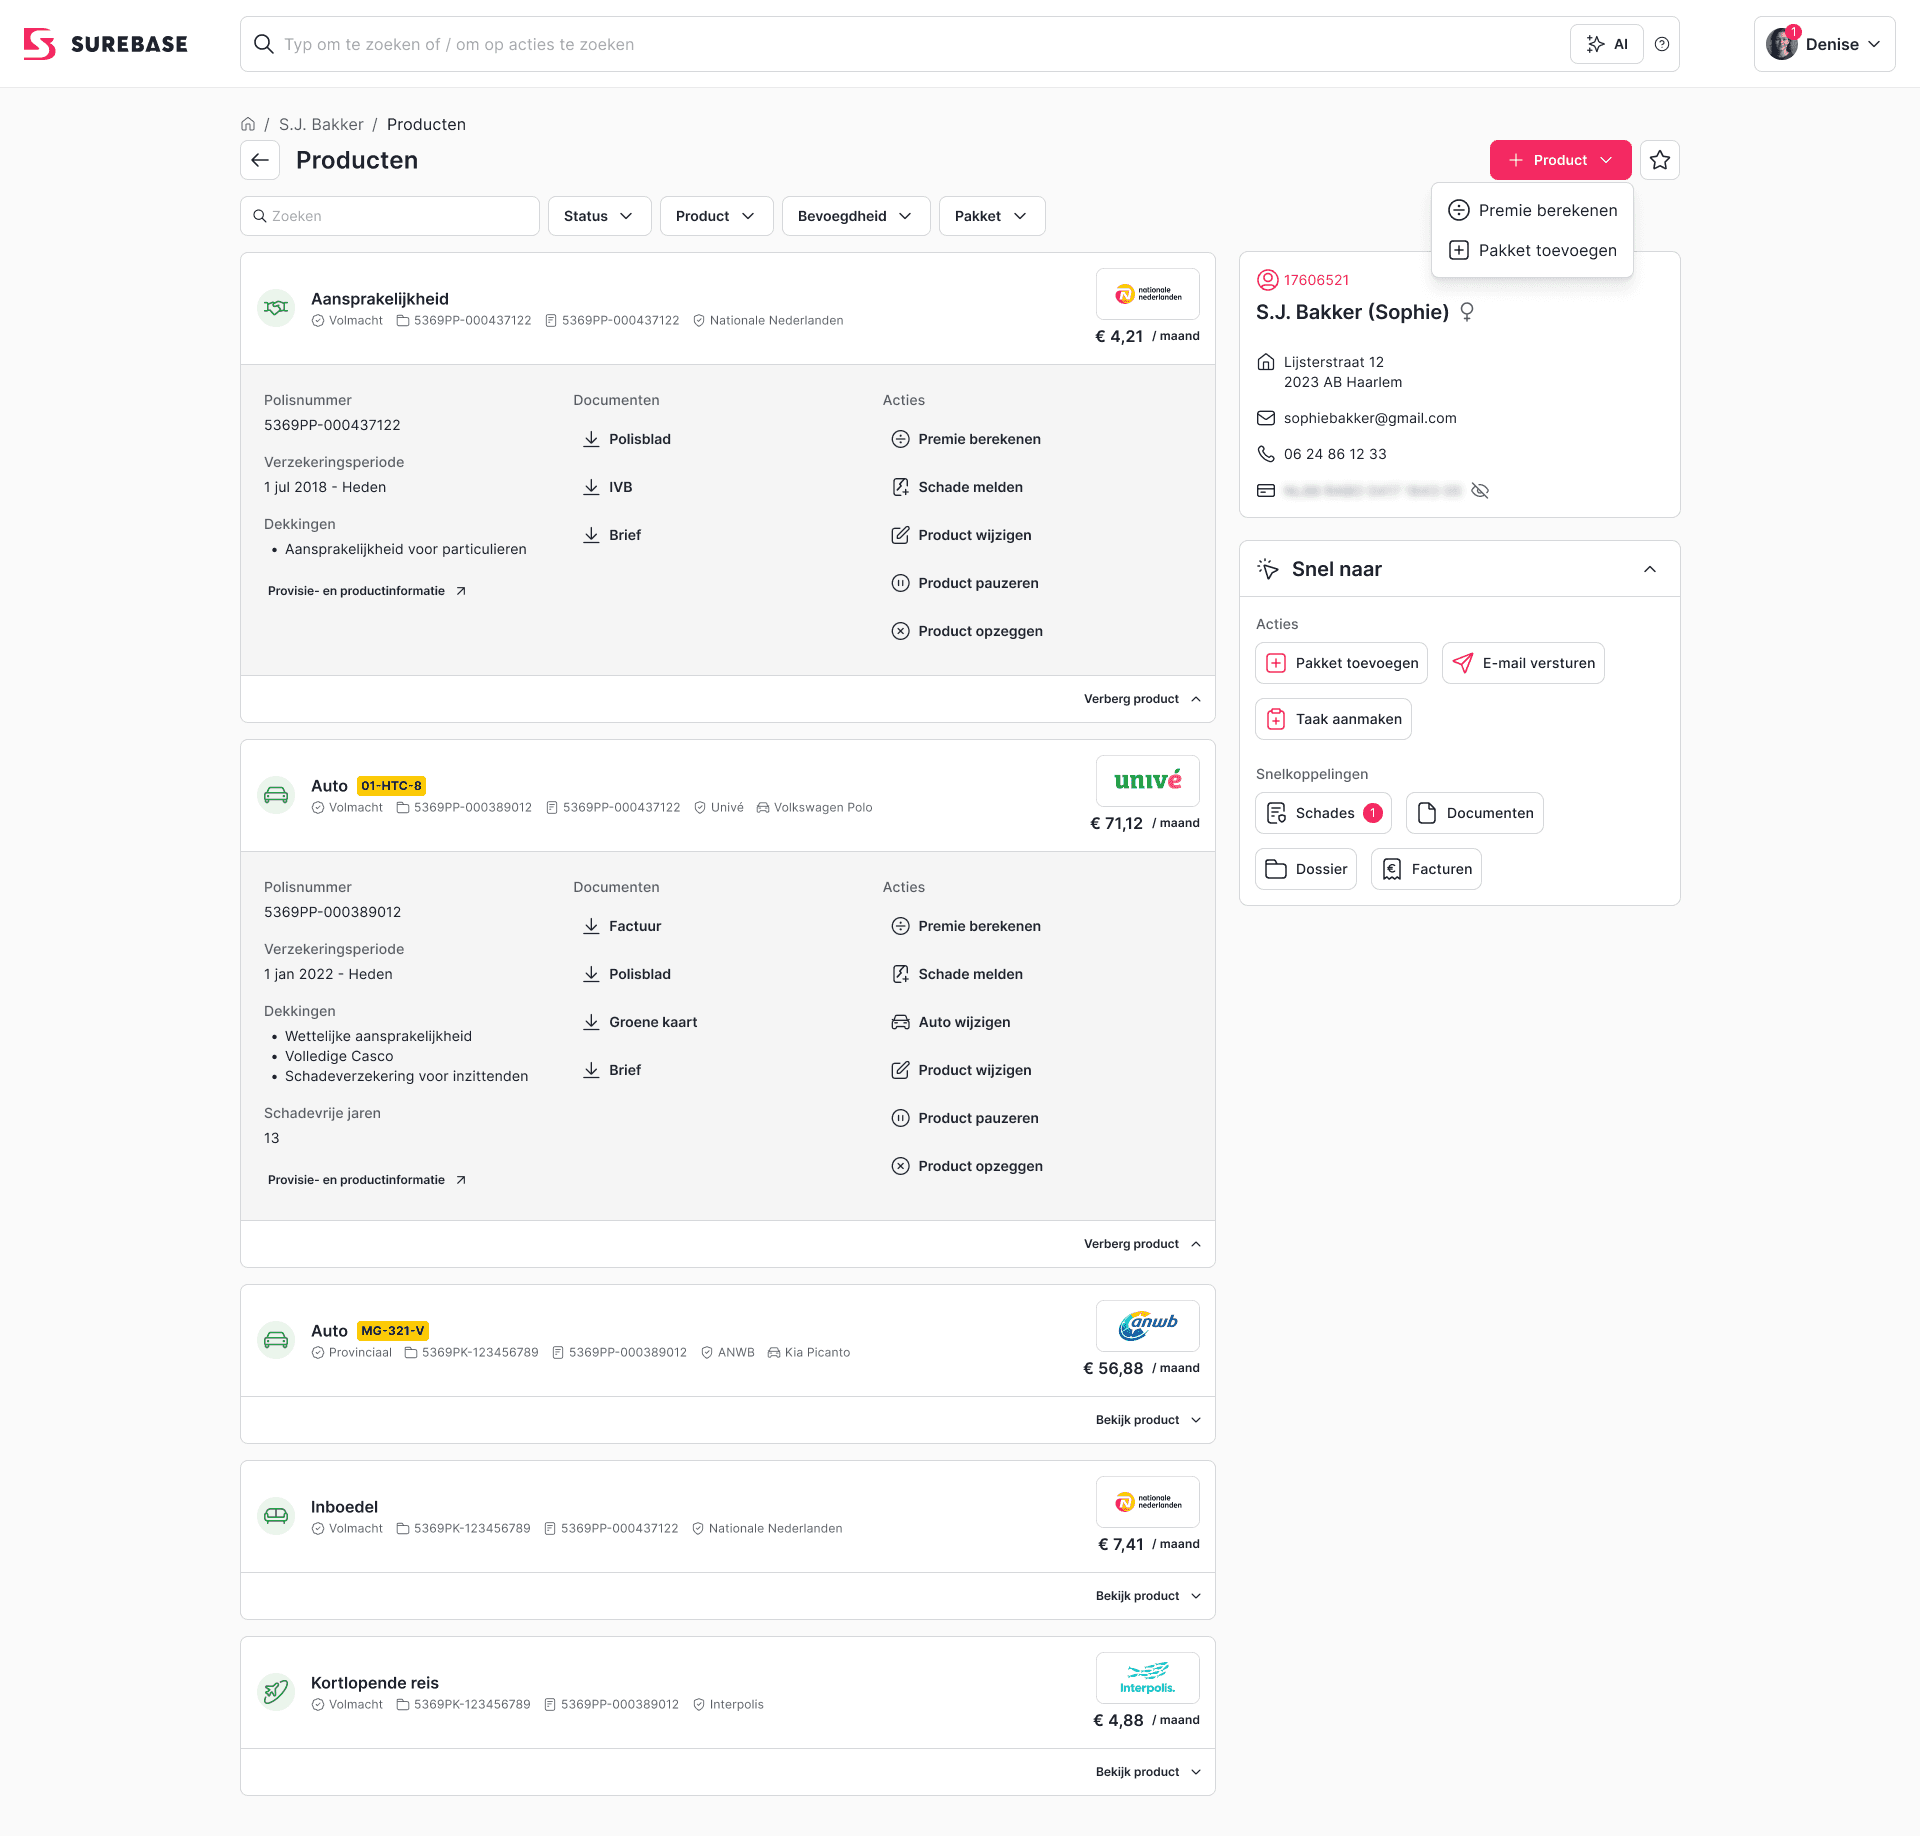This screenshot has height=1836, width=1920.
Task: Collapse the Snel naar panel
Action: point(1650,569)
